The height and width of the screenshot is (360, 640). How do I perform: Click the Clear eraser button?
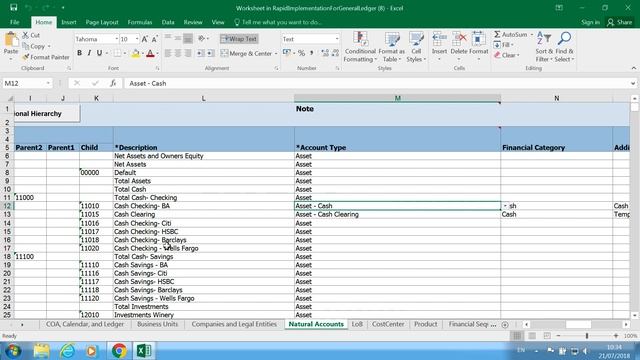coord(506,55)
